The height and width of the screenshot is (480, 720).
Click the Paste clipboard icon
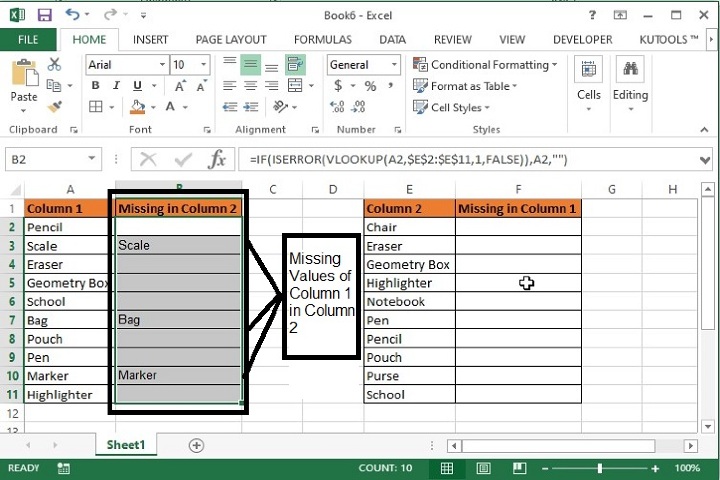[x=24, y=73]
